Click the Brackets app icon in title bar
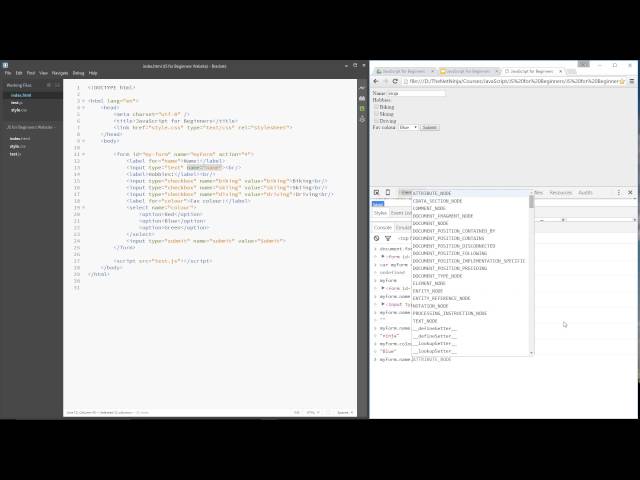The width and height of the screenshot is (640, 480). pyautogui.click(x=5, y=65)
